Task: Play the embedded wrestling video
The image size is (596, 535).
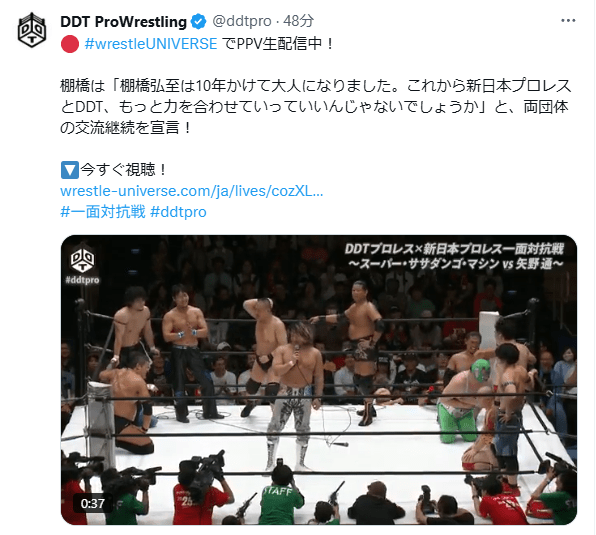Action: point(319,380)
